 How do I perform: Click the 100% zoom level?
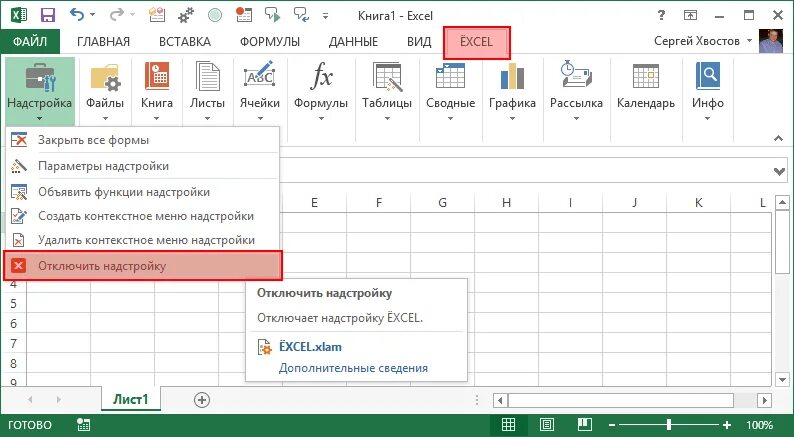pos(760,425)
